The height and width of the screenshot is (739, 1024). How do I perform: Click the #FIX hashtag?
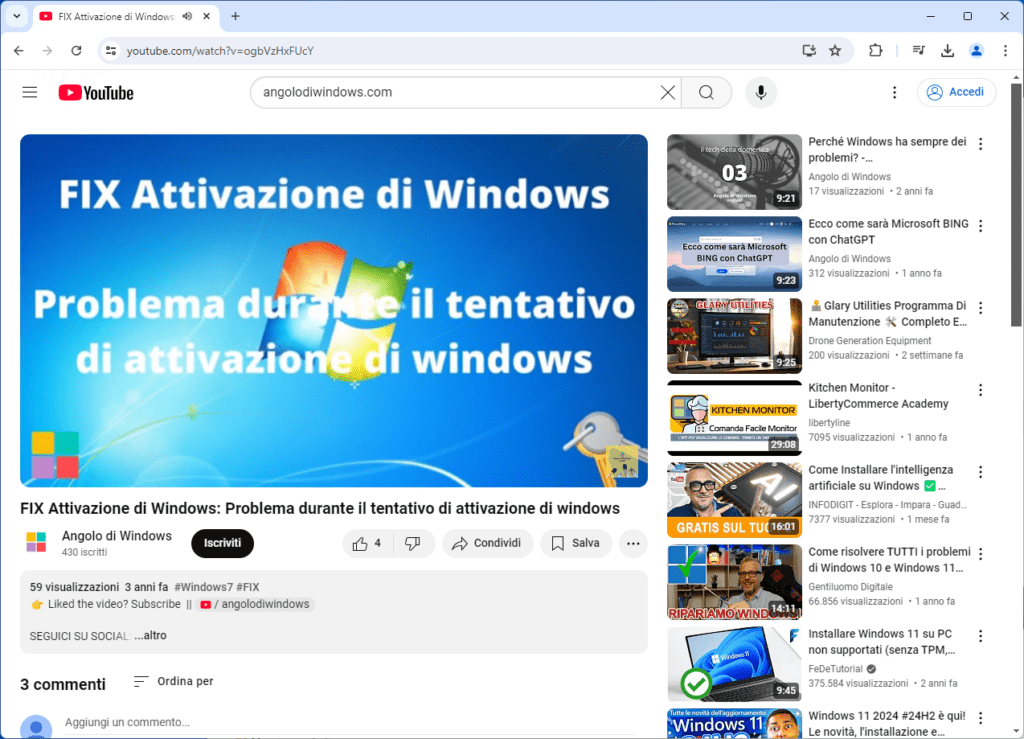248,587
